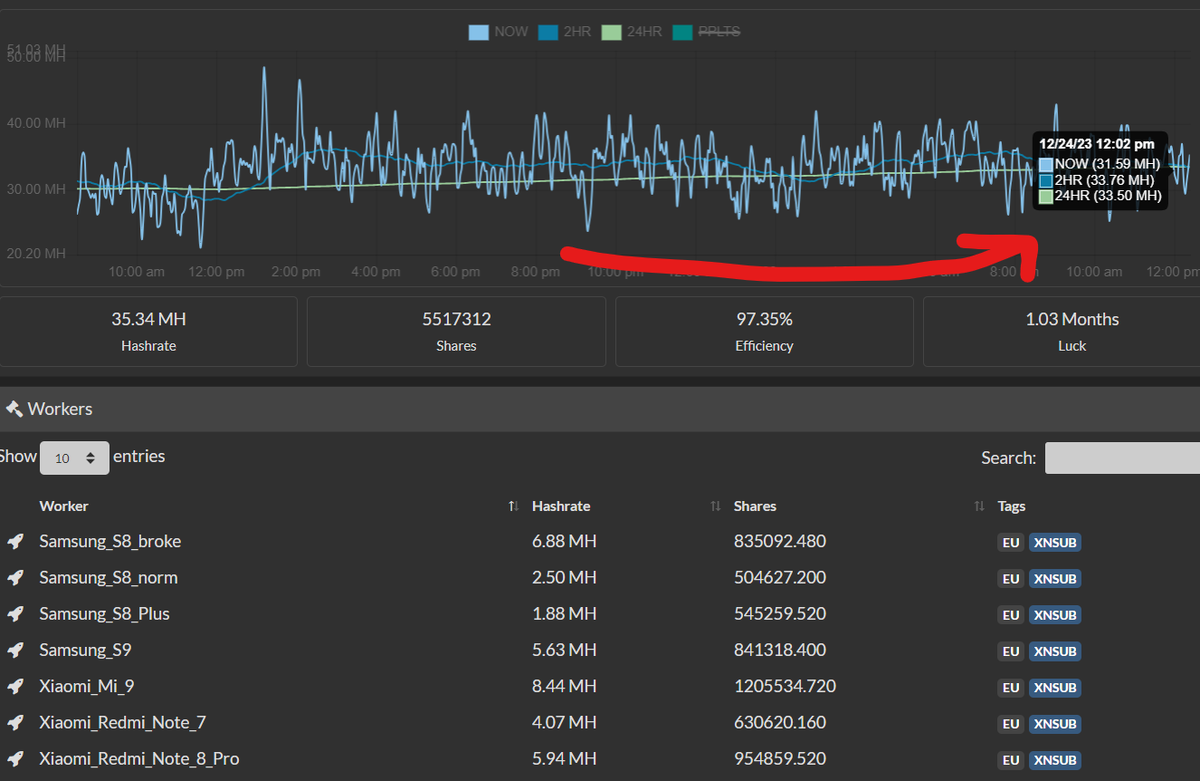Viewport: 1200px width, 781px height.
Task: Toggle the 2HR series in chart legend
Action: (x=565, y=32)
